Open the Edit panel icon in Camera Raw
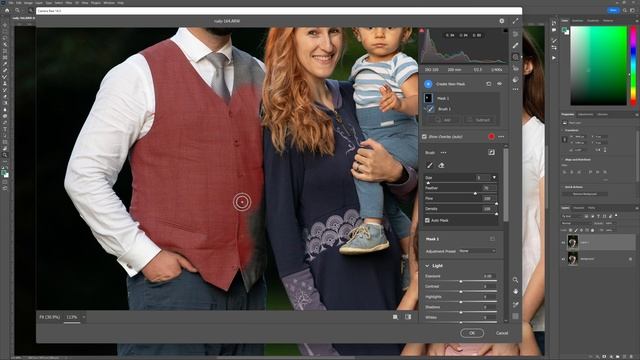 [x=516, y=34]
